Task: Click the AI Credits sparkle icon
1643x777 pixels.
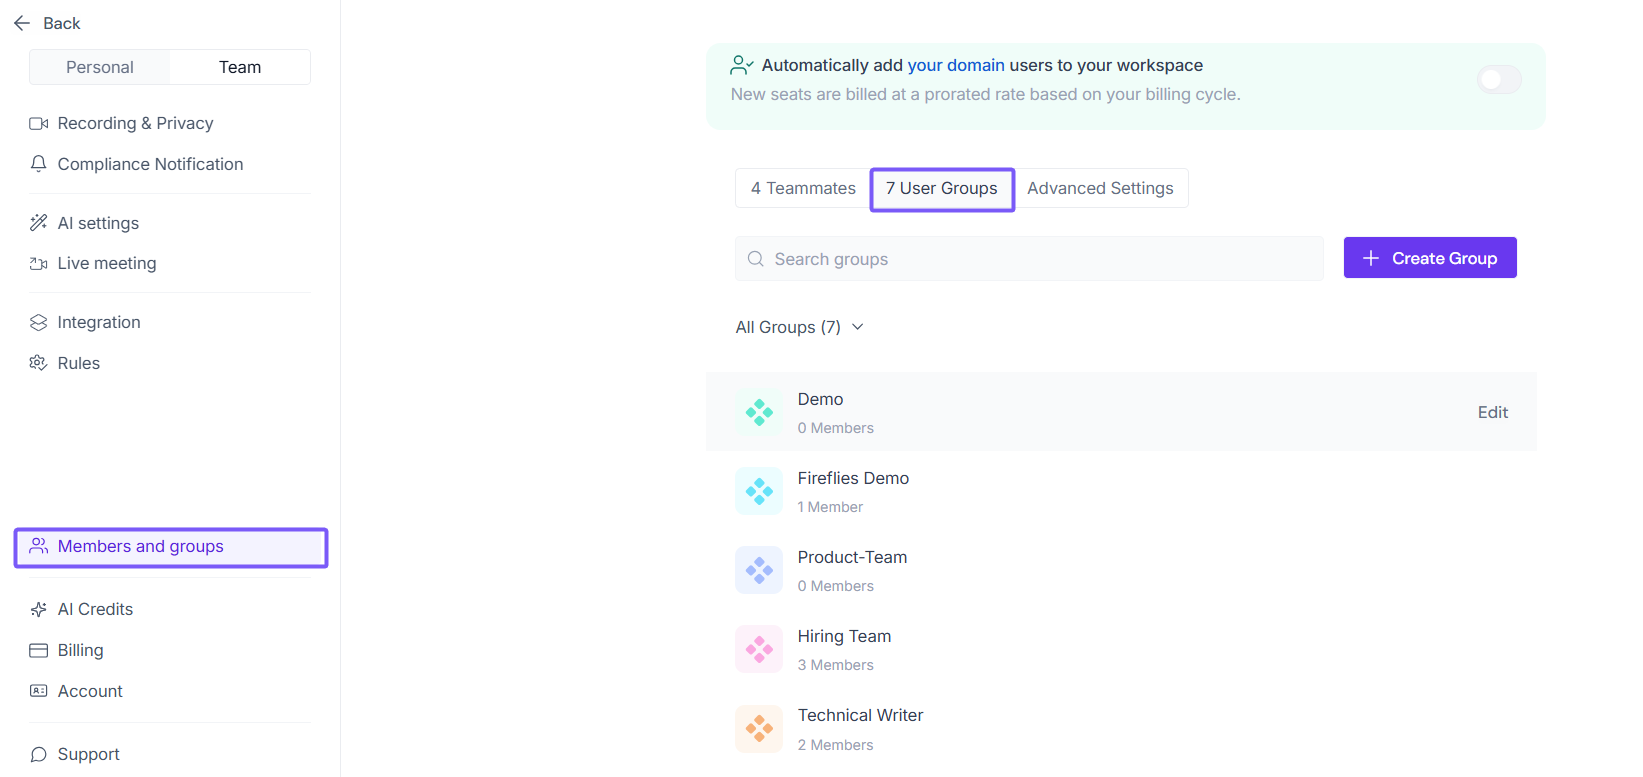Action: coord(39,609)
